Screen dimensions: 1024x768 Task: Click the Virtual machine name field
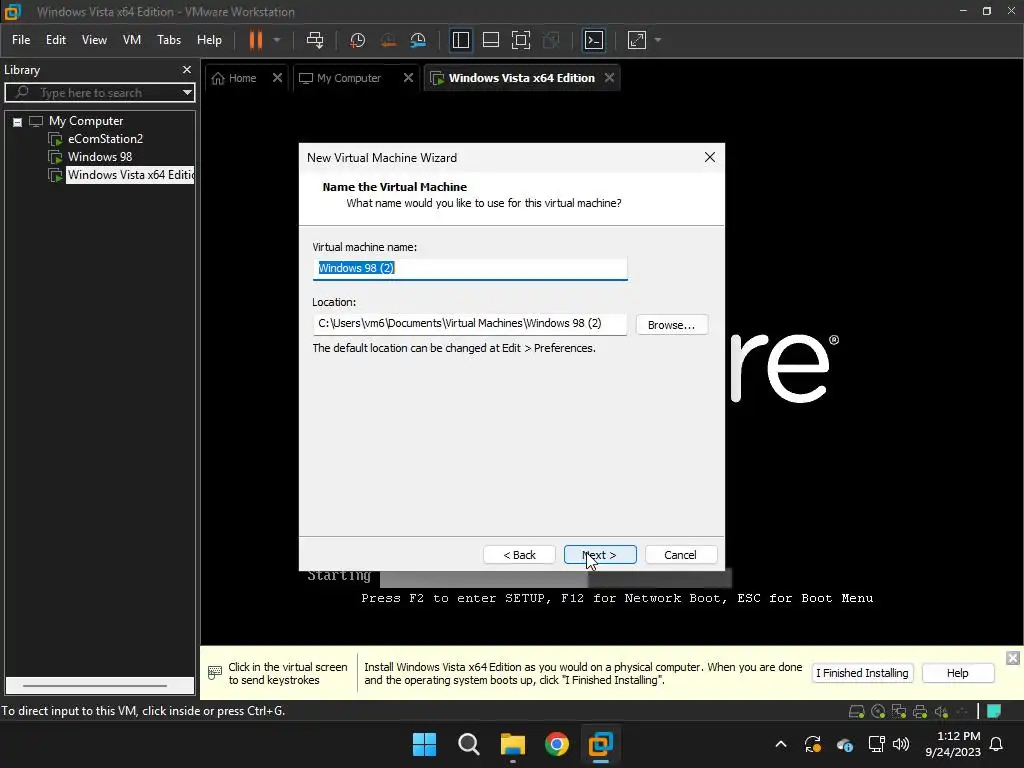coord(470,268)
